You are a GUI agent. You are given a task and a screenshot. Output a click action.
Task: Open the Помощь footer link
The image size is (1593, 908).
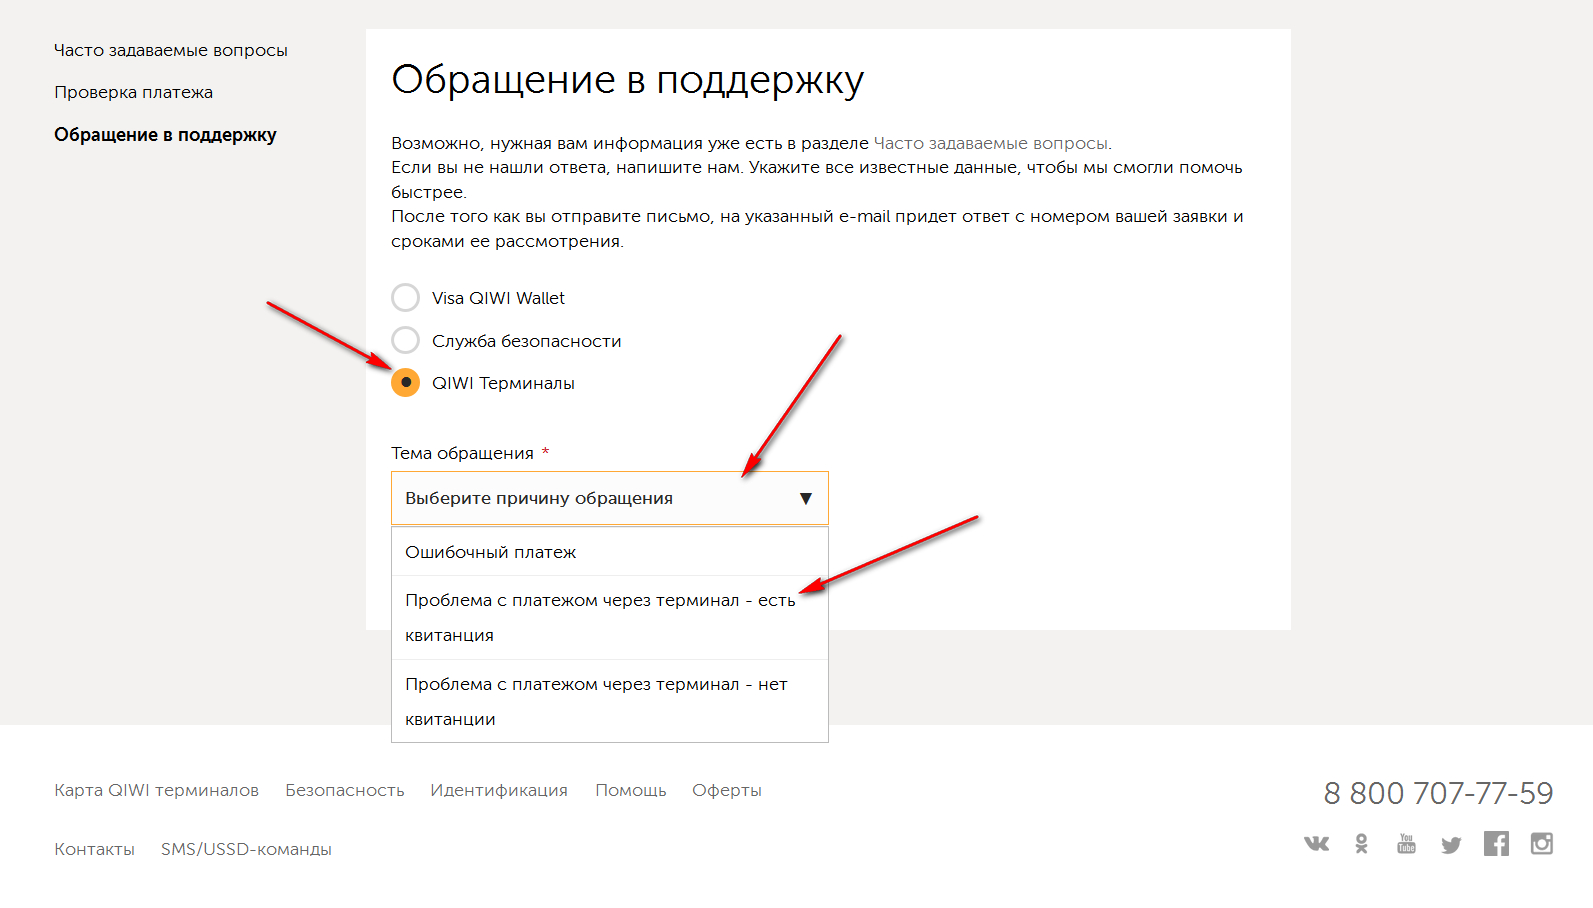pyautogui.click(x=631, y=790)
